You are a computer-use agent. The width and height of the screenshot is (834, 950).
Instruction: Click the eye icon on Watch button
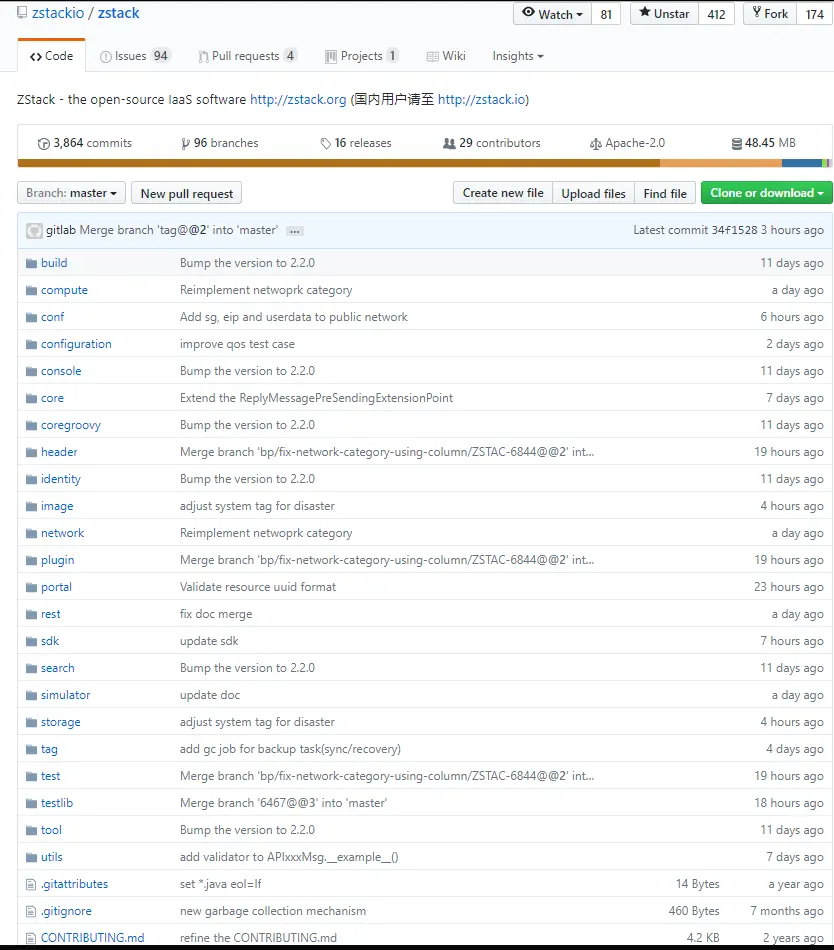click(x=528, y=13)
